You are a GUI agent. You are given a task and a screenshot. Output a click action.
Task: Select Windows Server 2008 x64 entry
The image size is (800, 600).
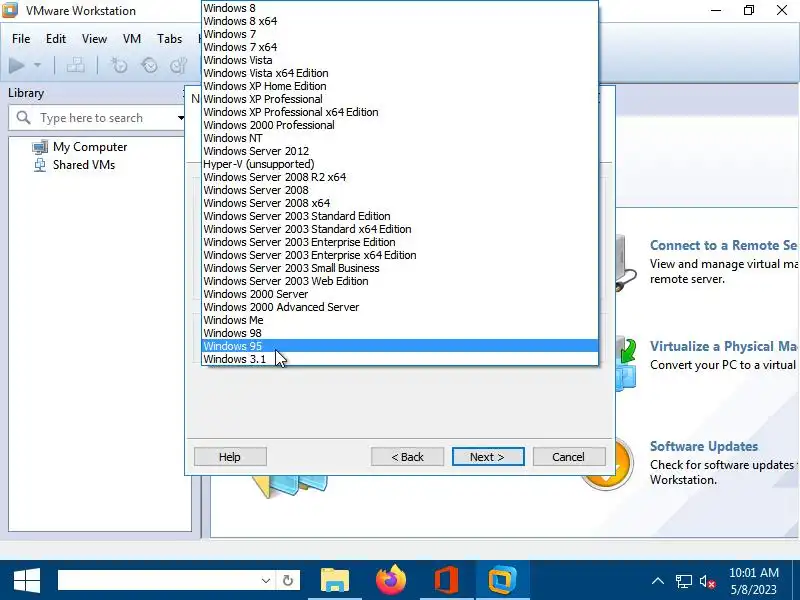pyautogui.click(x=399, y=203)
